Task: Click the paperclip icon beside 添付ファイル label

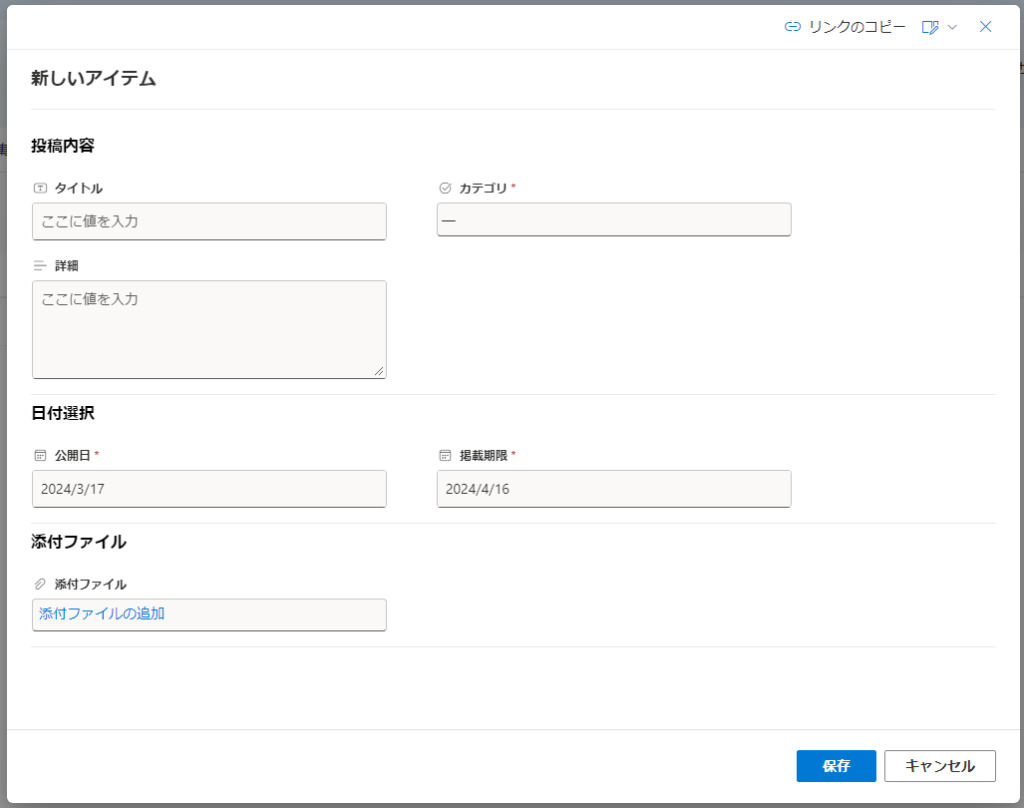Action: 40,584
